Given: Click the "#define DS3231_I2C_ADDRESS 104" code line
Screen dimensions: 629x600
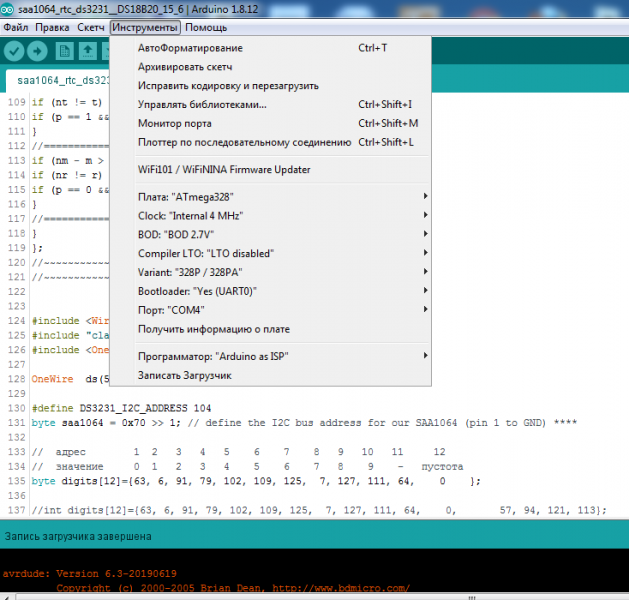Looking at the screenshot, I should click(x=121, y=408).
